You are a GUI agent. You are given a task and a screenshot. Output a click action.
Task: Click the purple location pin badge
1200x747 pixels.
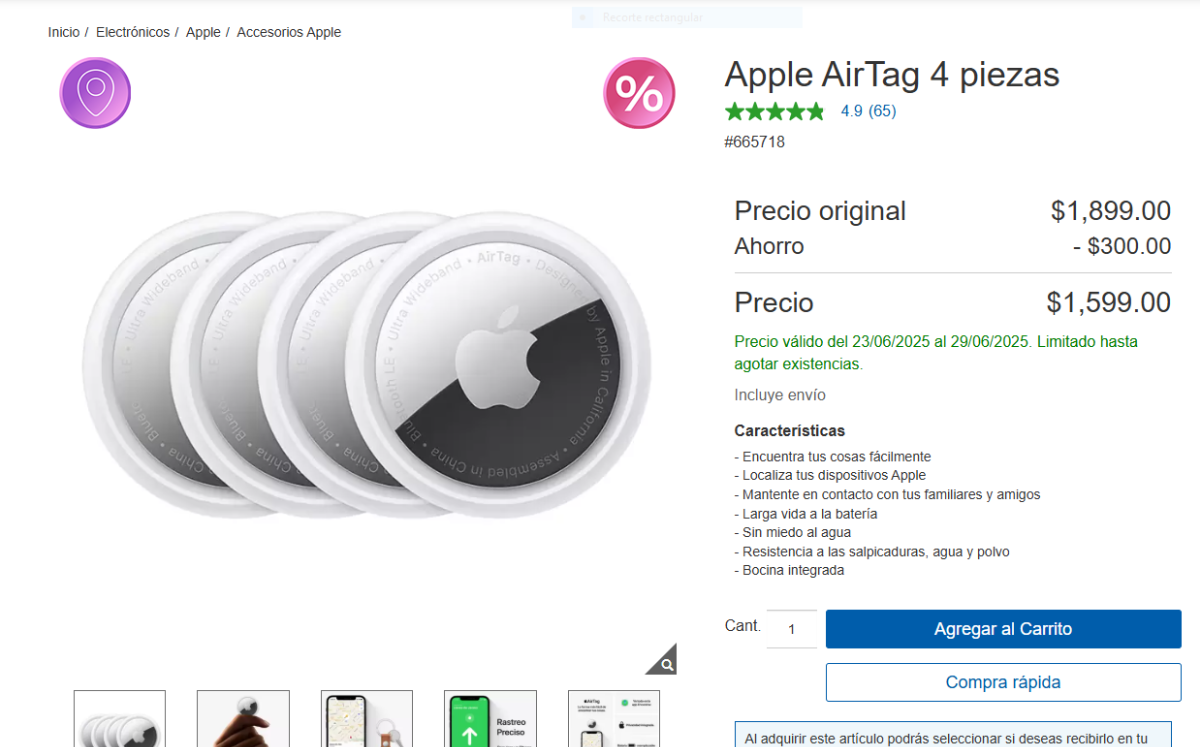95,93
